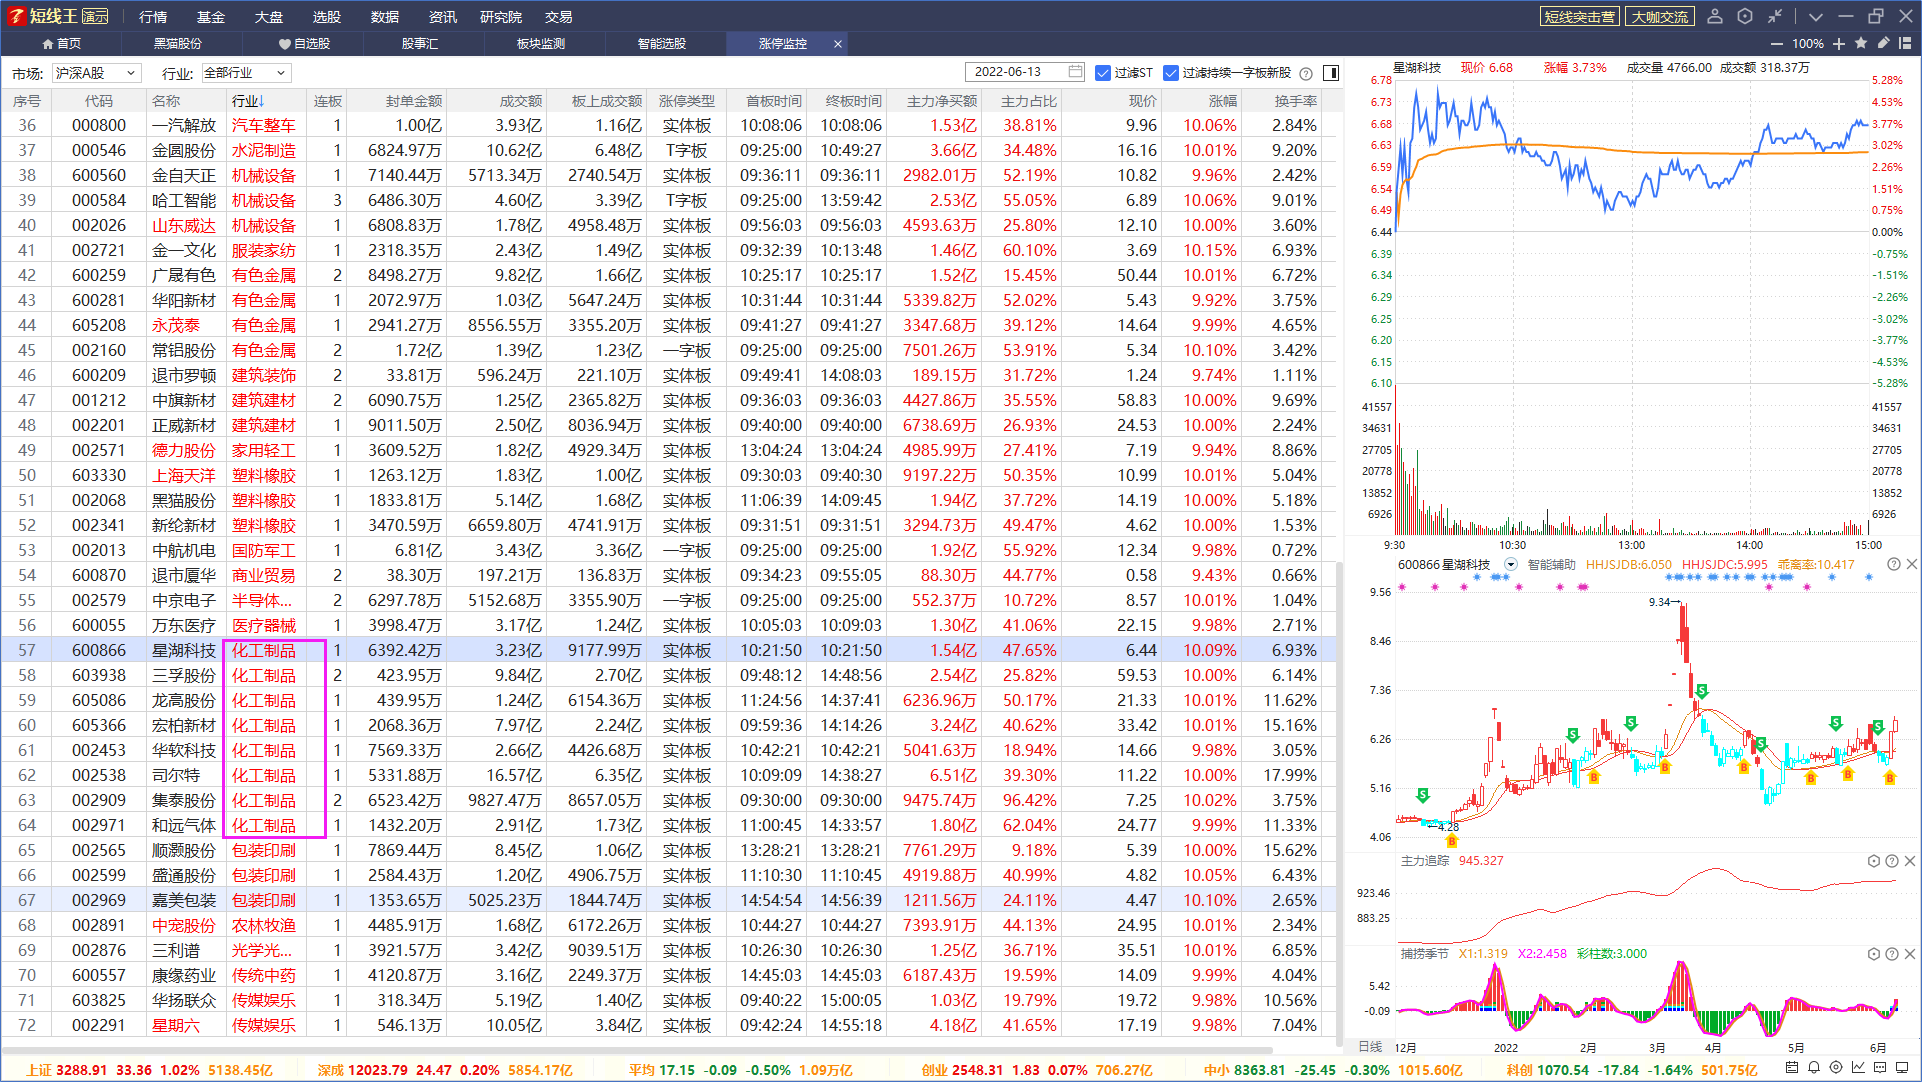Sort by 涨幅 column header
Screen dimensions: 1922x1082
click(x=1223, y=101)
